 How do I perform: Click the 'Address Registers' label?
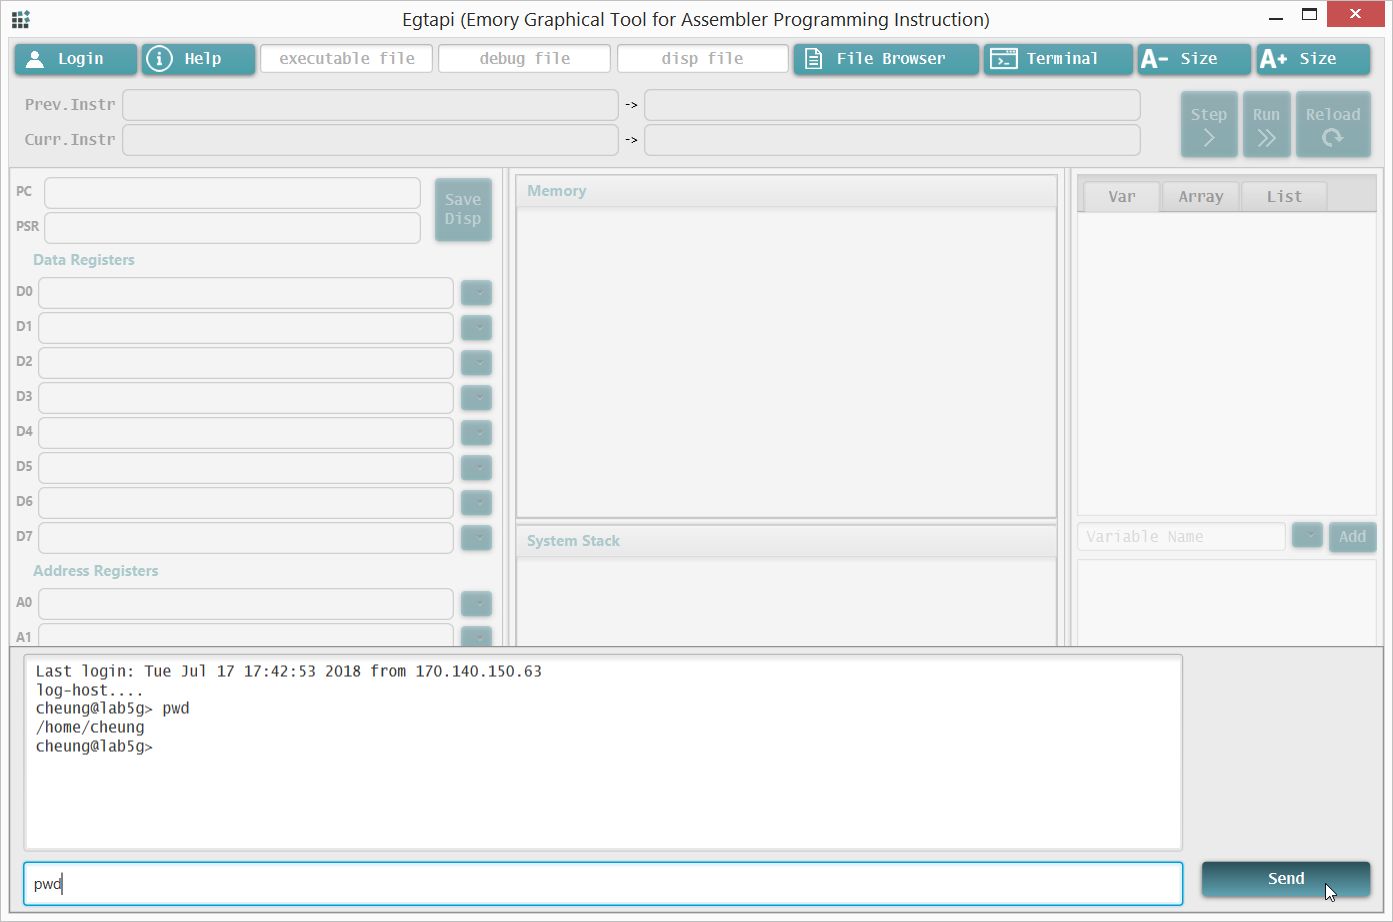96,571
